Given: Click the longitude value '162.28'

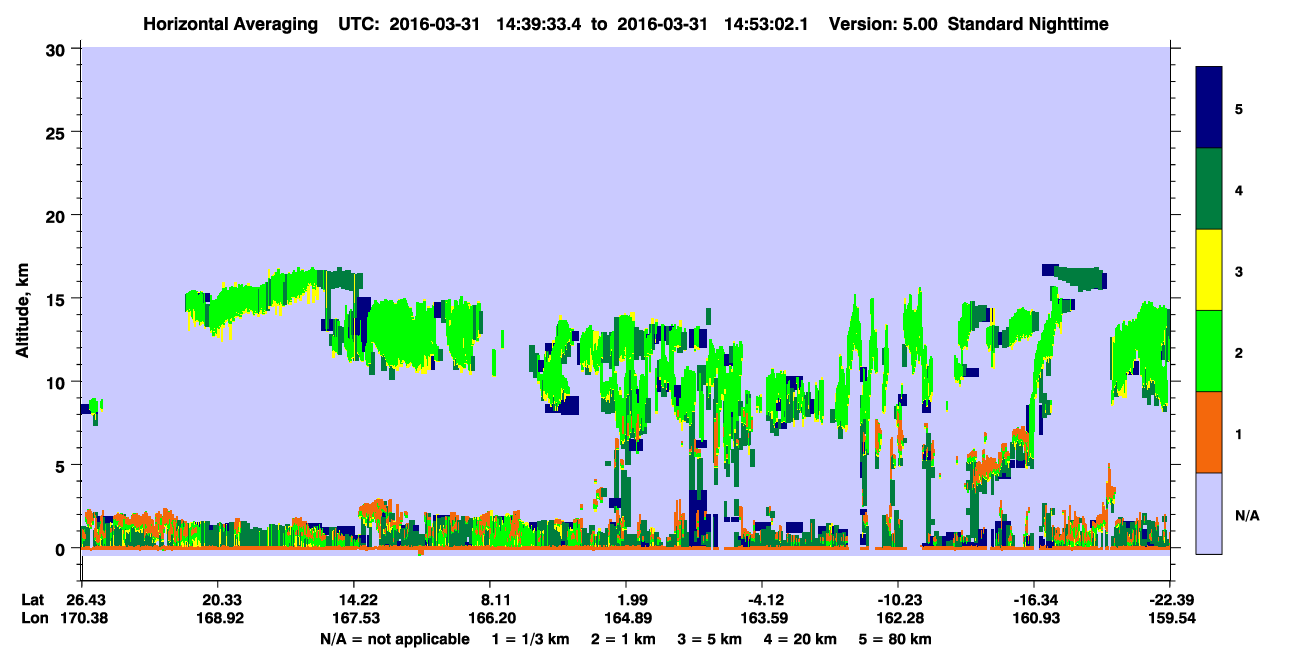Looking at the screenshot, I should pyautogui.click(x=898, y=619).
